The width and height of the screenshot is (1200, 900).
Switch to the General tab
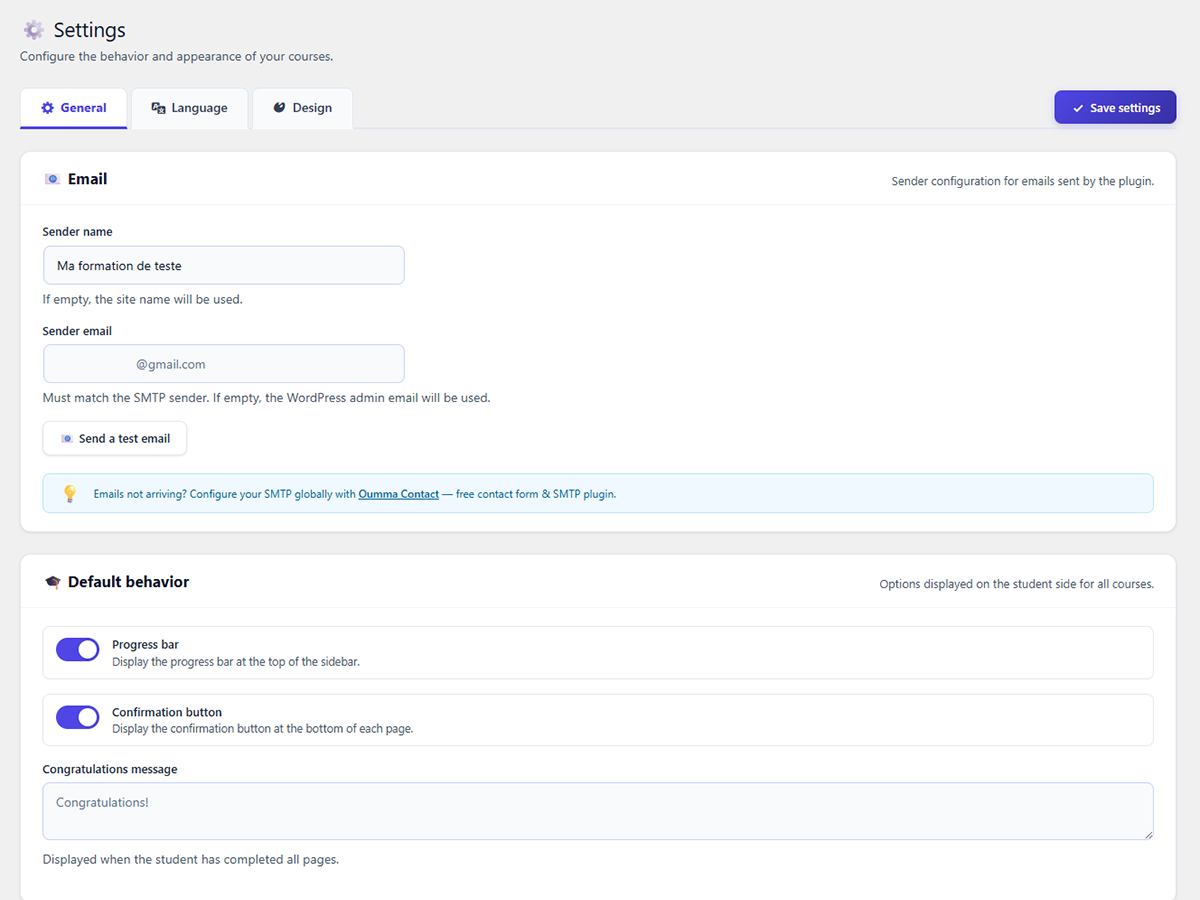coord(74,108)
